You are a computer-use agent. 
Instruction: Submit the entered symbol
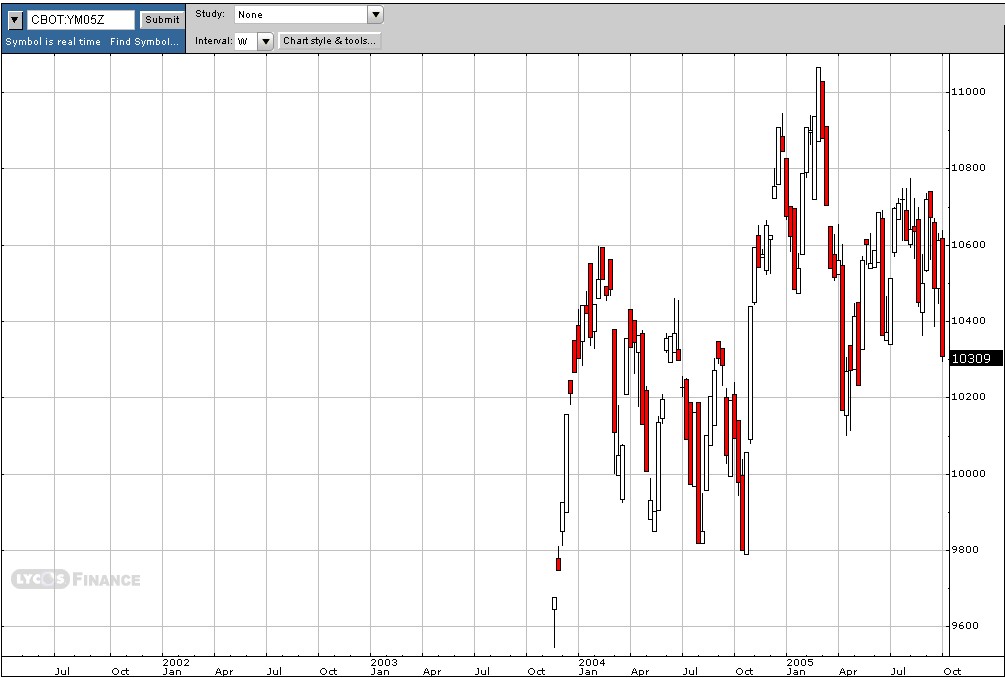[162, 20]
